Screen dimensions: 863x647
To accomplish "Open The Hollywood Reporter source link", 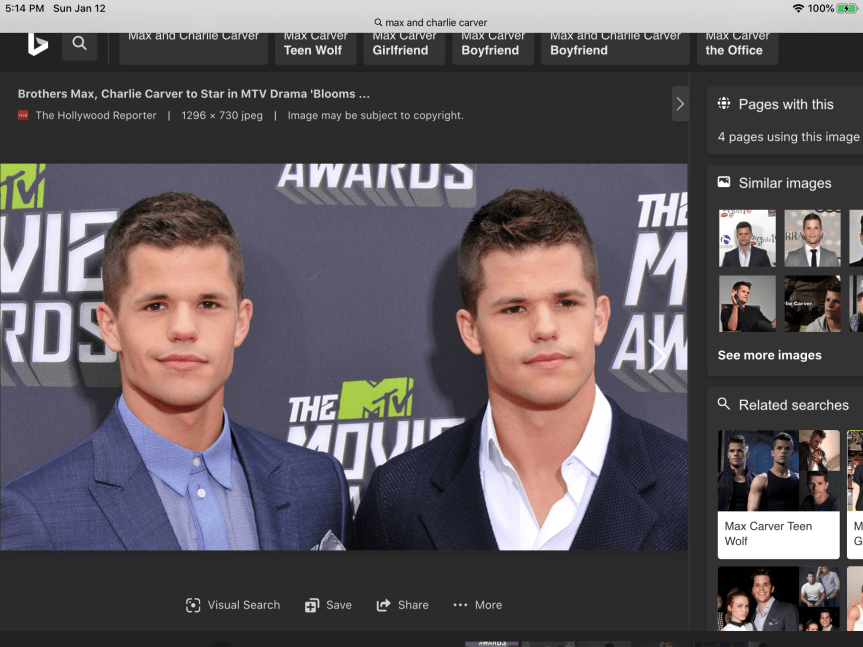I will point(96,115).
